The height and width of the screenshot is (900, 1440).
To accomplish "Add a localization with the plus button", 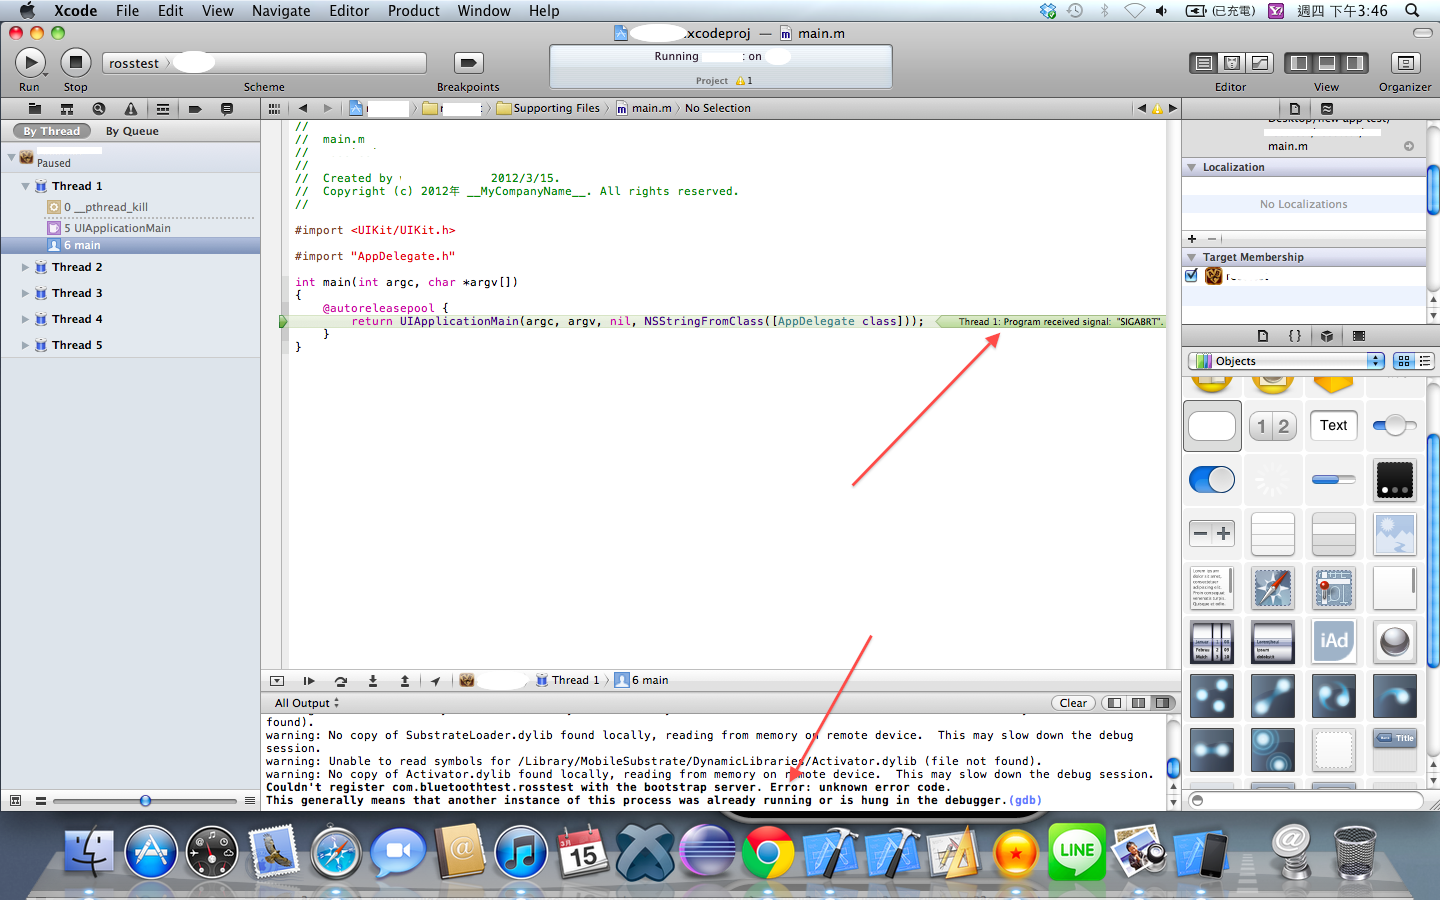I will coord(1192,239).
